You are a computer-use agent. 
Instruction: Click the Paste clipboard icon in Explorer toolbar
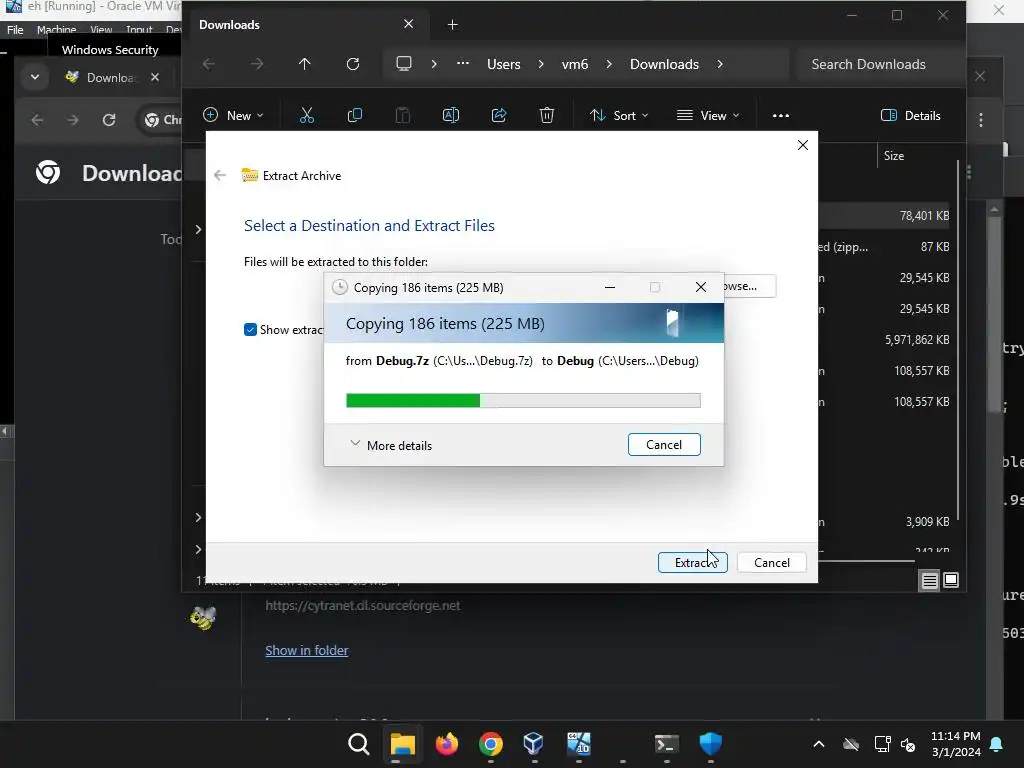pos(403,116)
